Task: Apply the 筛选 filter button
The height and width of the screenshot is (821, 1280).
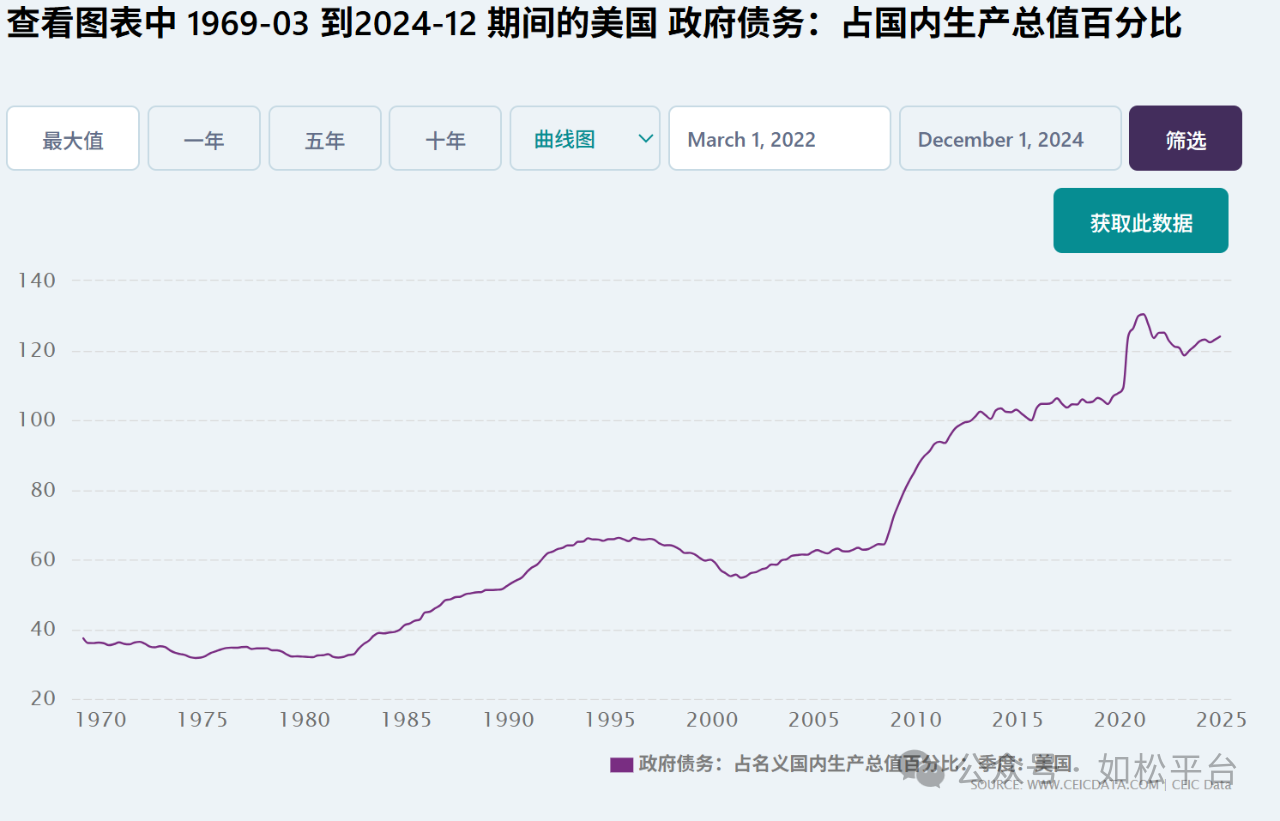Action: 1185,139
